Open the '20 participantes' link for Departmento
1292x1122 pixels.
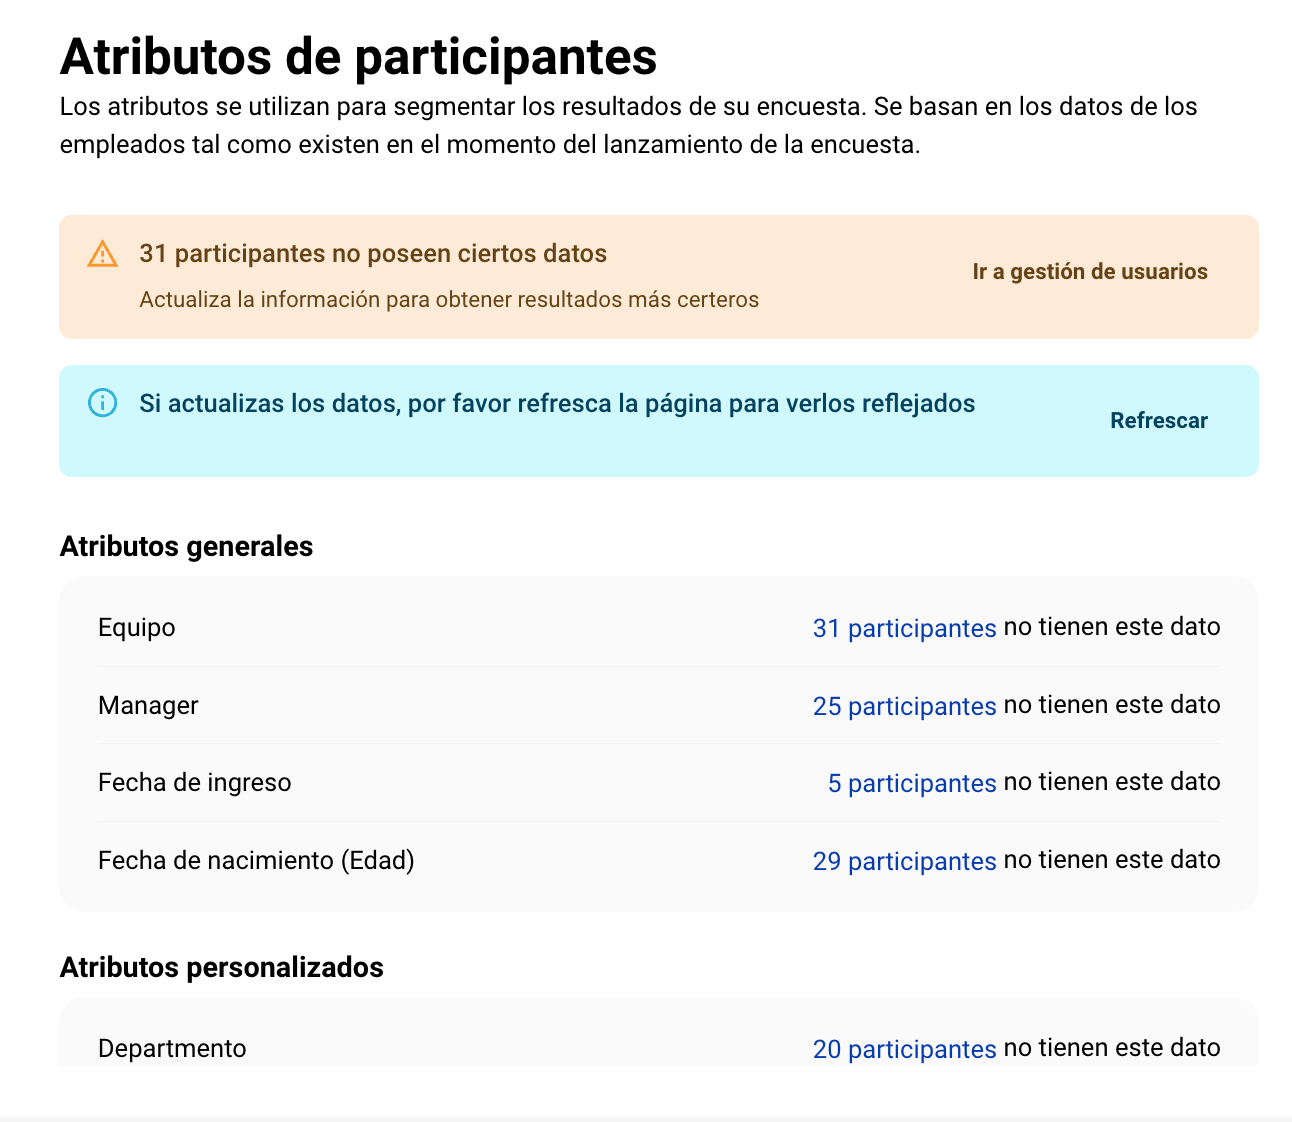(904, 1048)
